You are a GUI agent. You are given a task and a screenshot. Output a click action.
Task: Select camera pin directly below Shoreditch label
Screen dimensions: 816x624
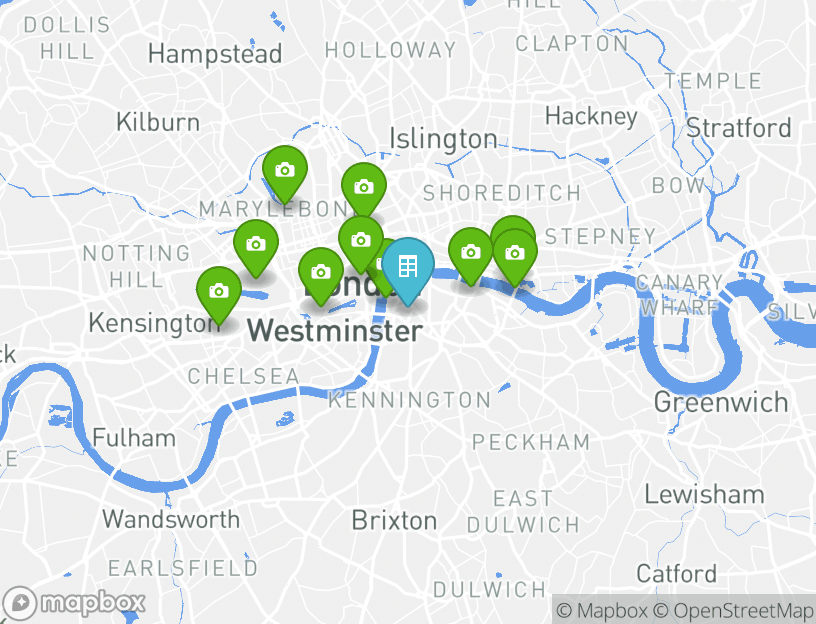coord(470,253)
